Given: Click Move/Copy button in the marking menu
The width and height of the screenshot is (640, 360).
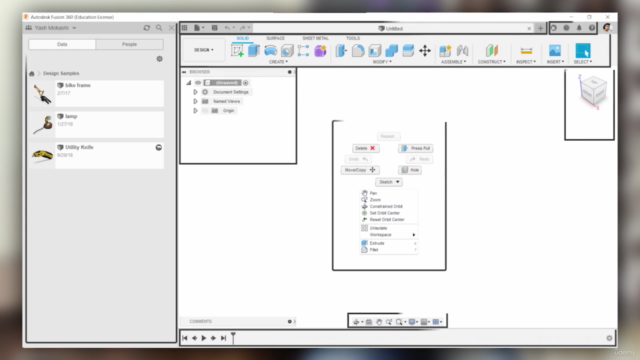Looking at the screenshot, I should [x=360, y=170].
